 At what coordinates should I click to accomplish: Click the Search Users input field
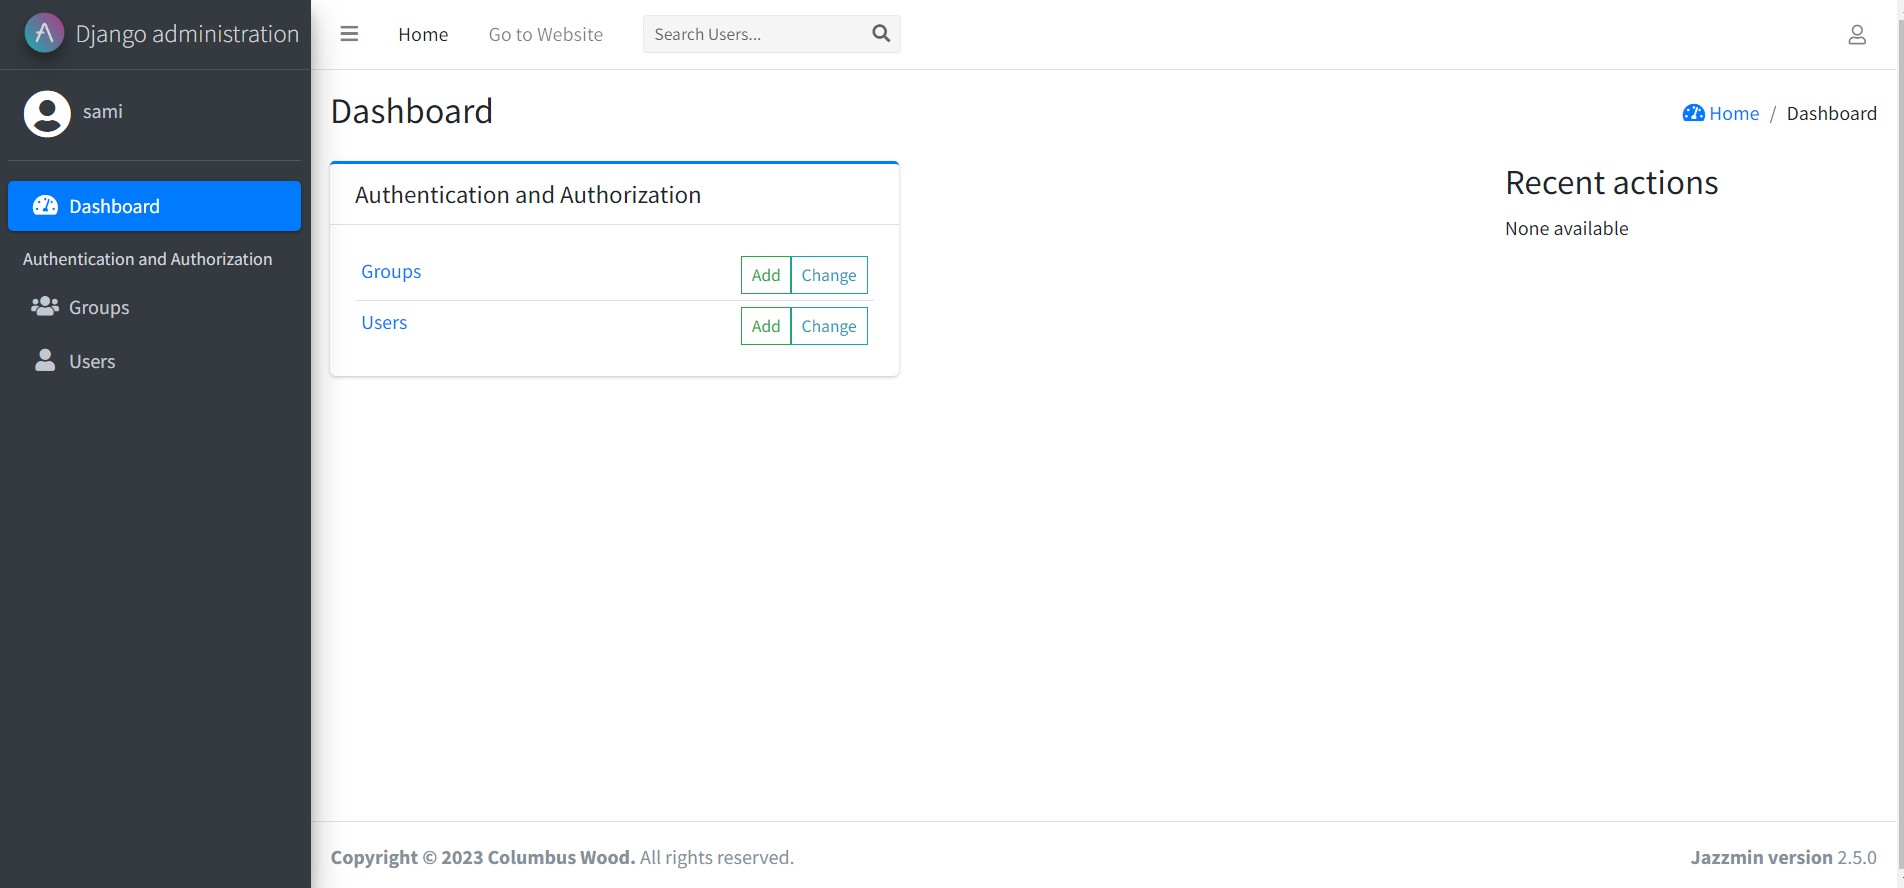(753, 34)
